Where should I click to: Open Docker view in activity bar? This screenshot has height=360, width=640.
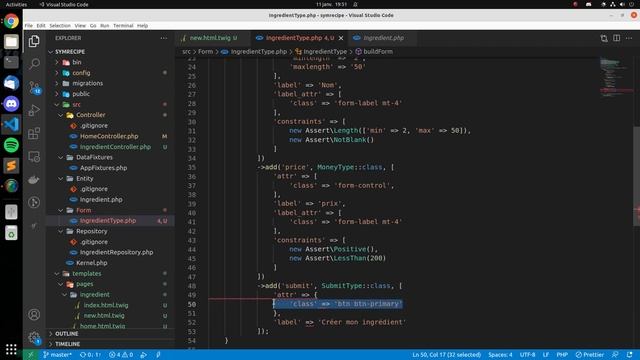coord(34,180)
